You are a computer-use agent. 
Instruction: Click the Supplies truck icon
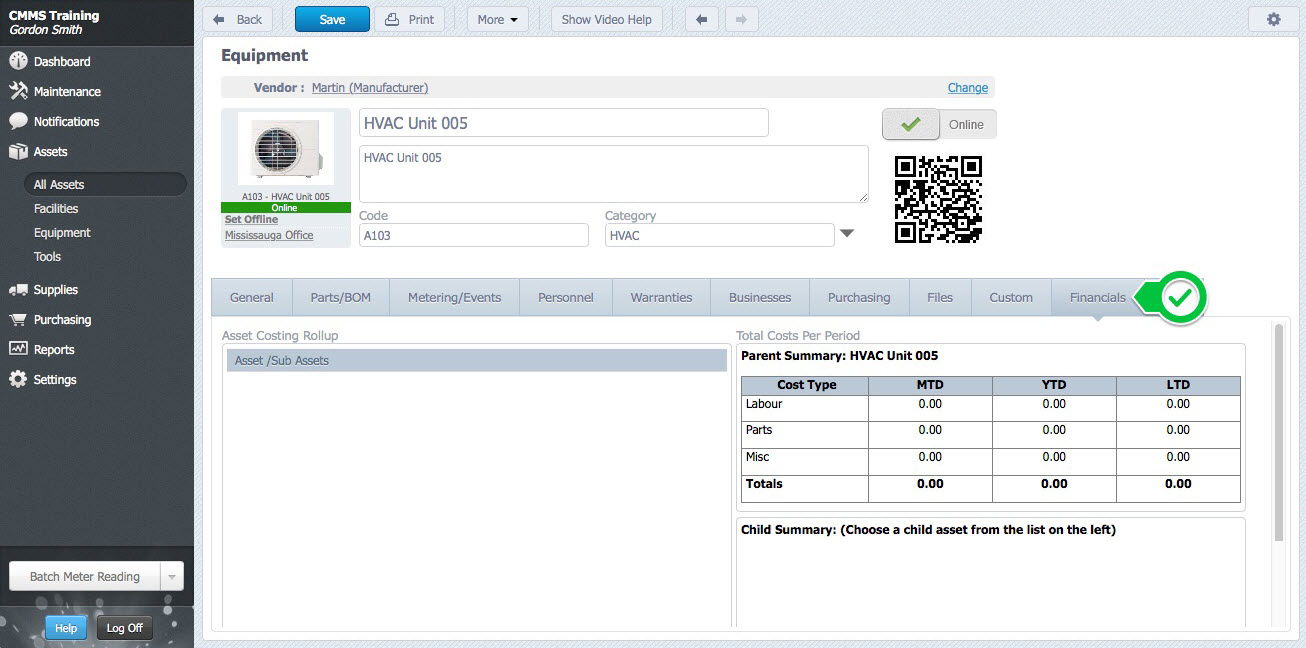(18, 289)
